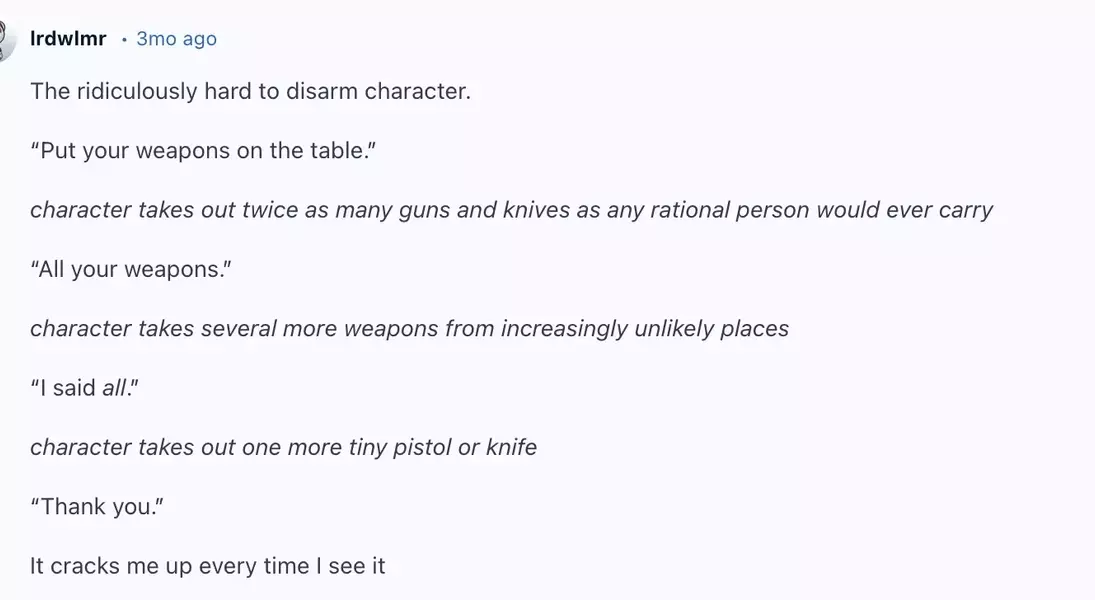
Task: Click the phrase "rational person would ever carry"
Action: point(821,210)
